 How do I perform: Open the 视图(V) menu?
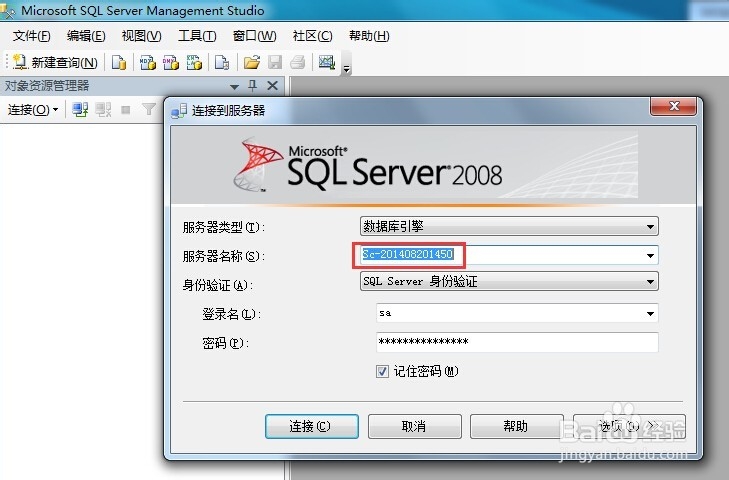click(141, 36)
